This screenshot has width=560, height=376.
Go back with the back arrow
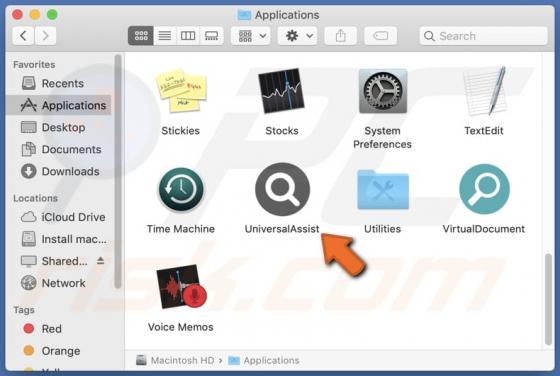tap(23, 36)
